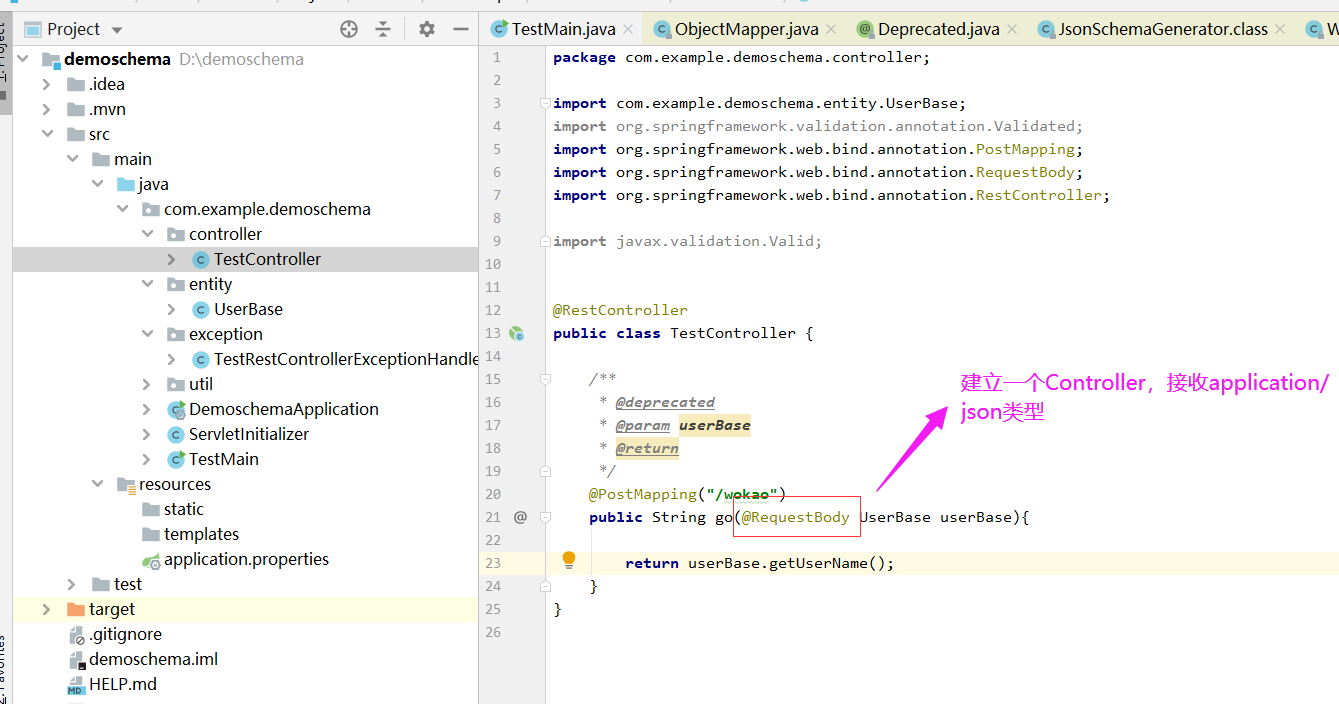This screenshot has height=704, width=1339.
Task: Click the @deprecated link in the Javadoc
Action: tap(665, 401)
